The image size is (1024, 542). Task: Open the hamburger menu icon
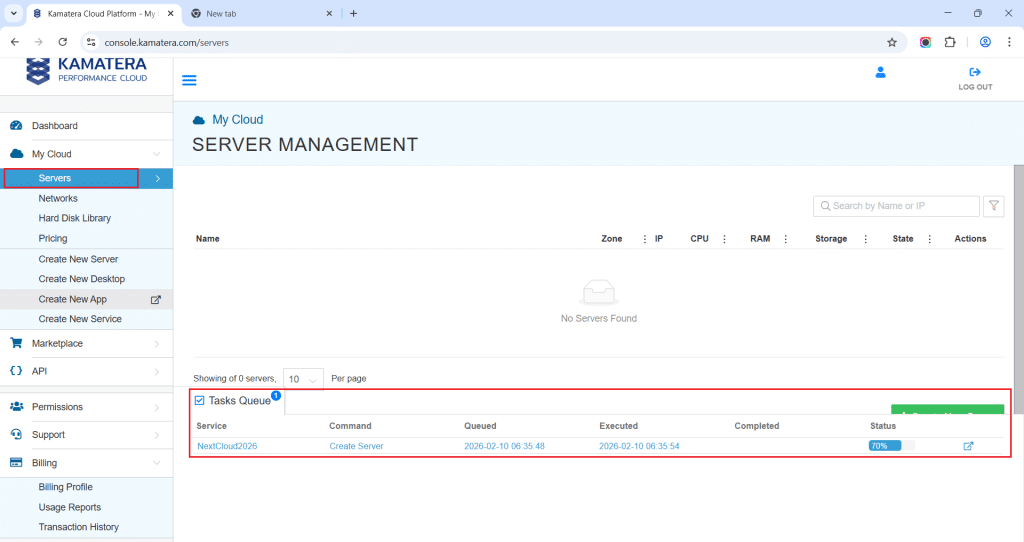(189, 80)
